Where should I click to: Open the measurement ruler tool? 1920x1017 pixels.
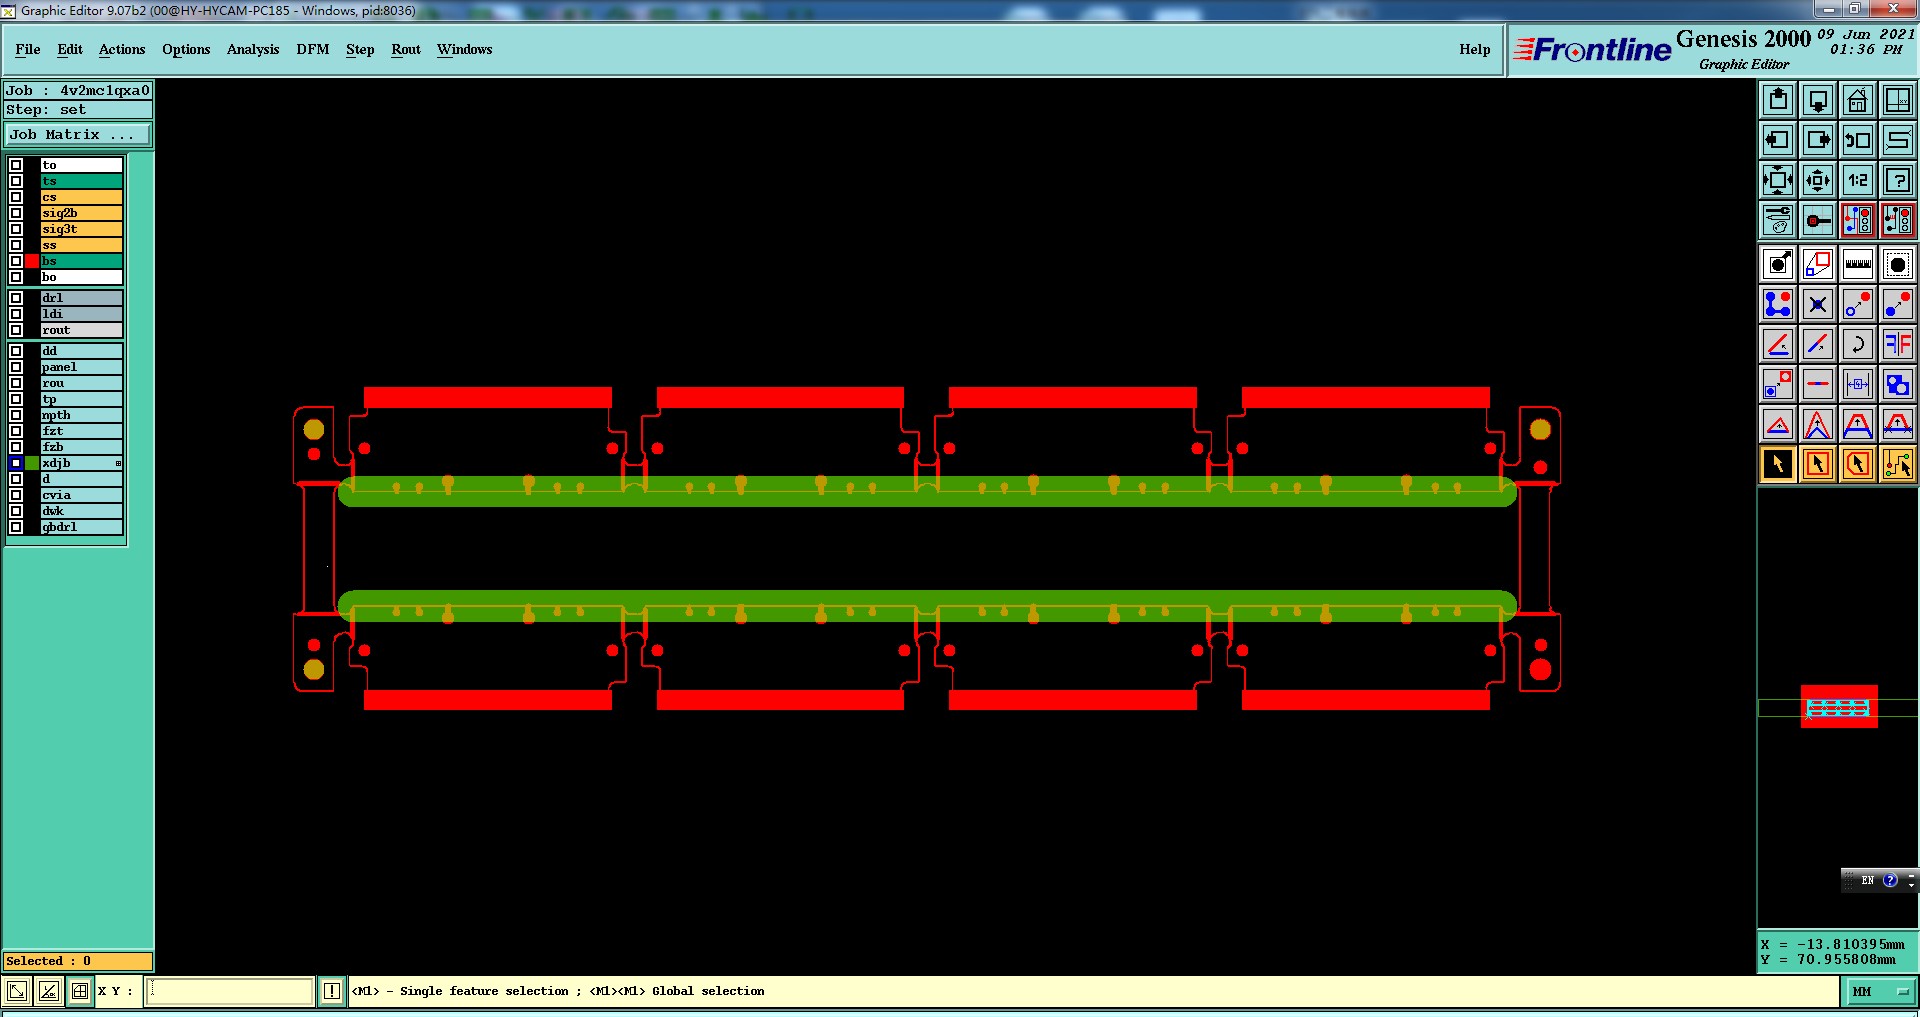[1857, 264]
